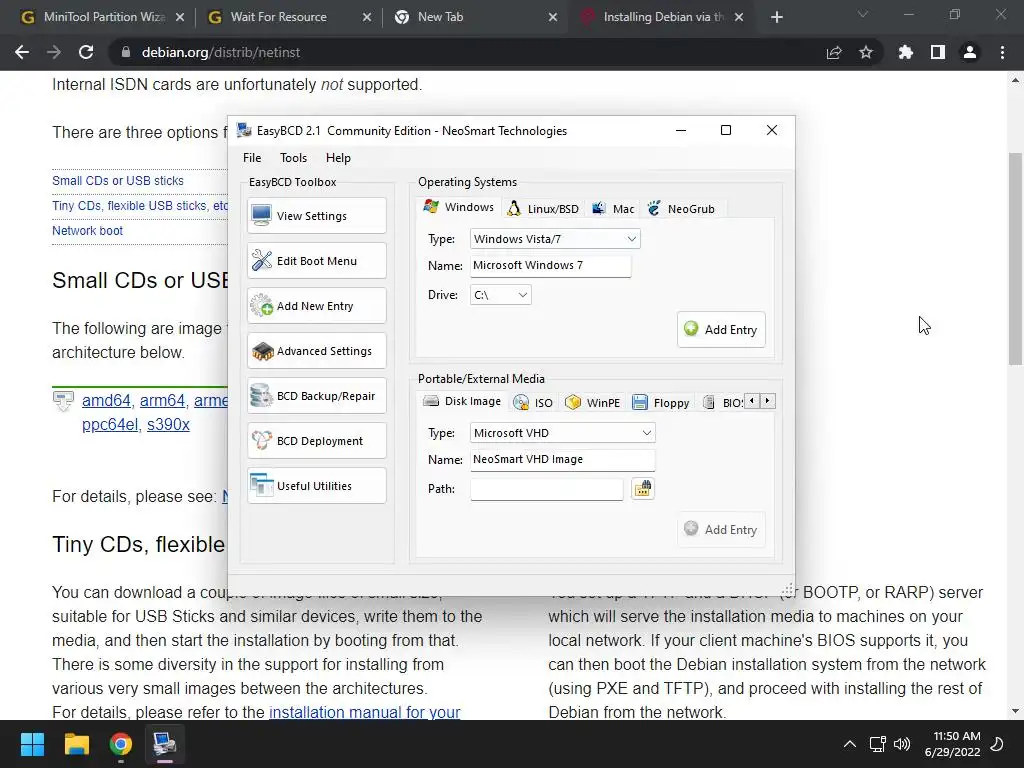
Task: Click the empty Path input field
Action: [x=547, y=489]
